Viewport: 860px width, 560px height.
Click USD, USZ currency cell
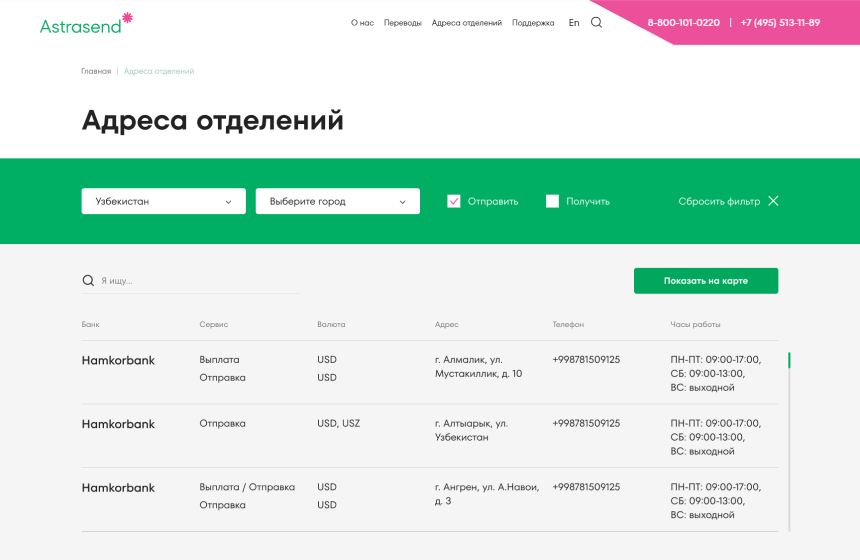338,423
